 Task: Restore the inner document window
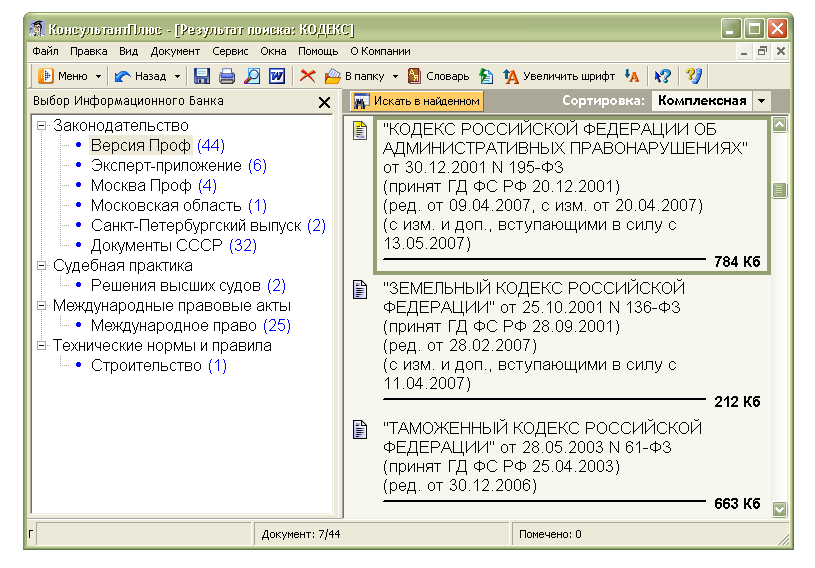pos(763,51)
